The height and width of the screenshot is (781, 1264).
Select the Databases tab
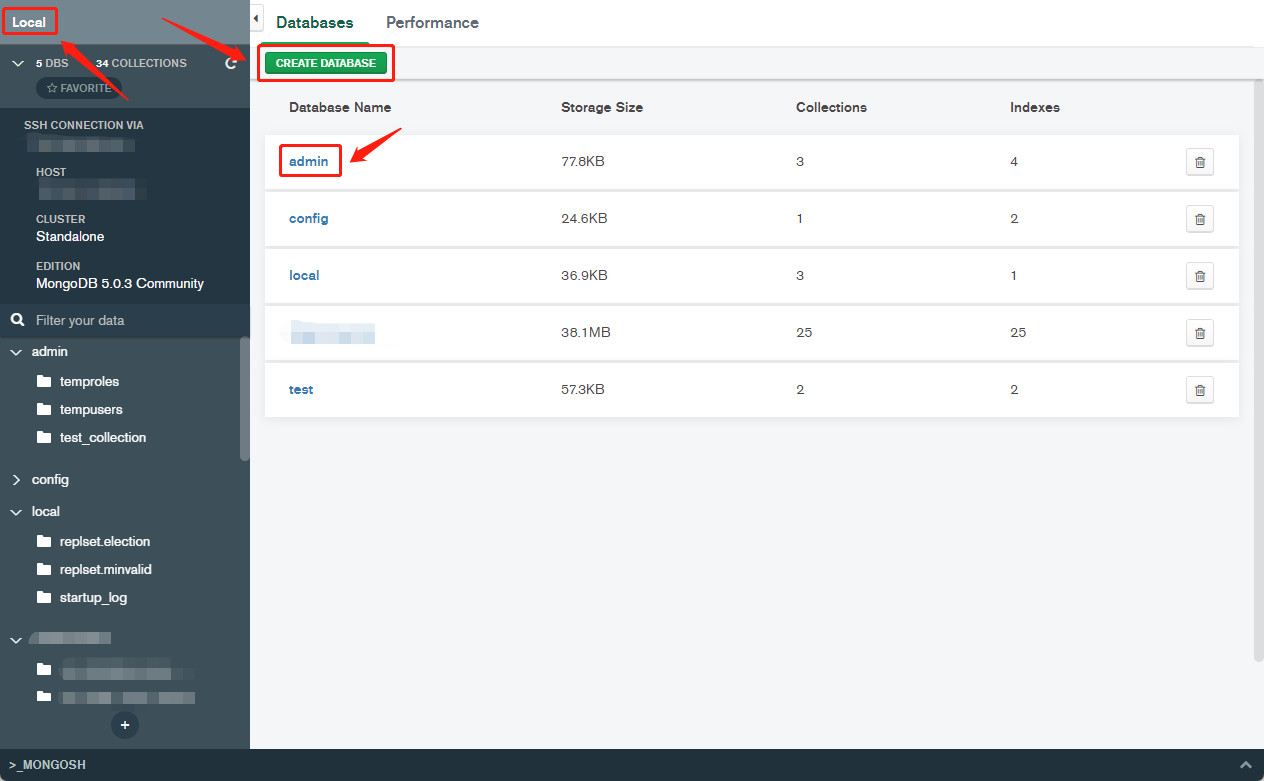click(x=314, y=22)
